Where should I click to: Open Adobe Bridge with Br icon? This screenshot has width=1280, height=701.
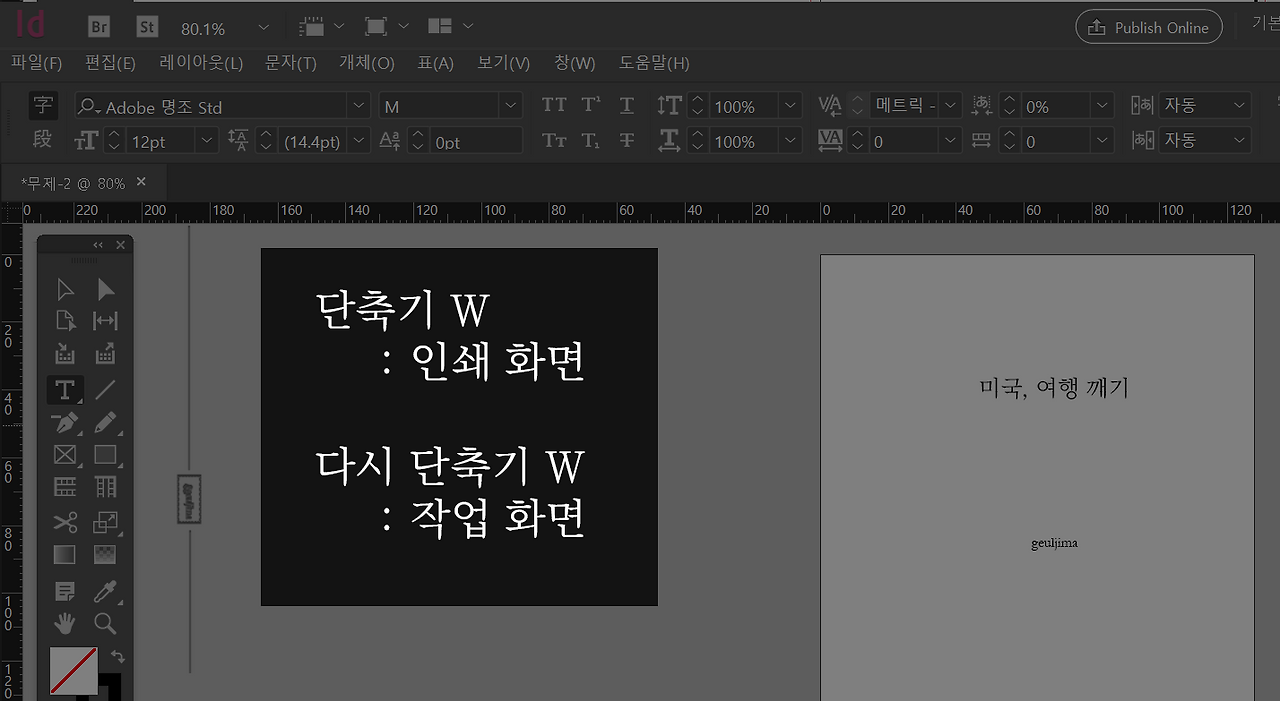99,27
